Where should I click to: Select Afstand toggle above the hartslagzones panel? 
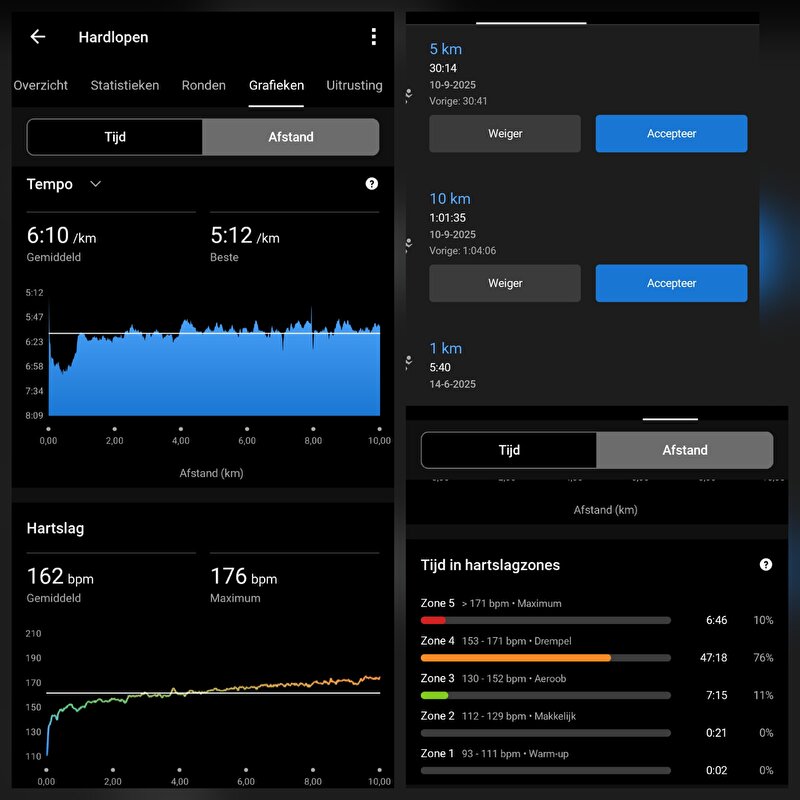684,450
